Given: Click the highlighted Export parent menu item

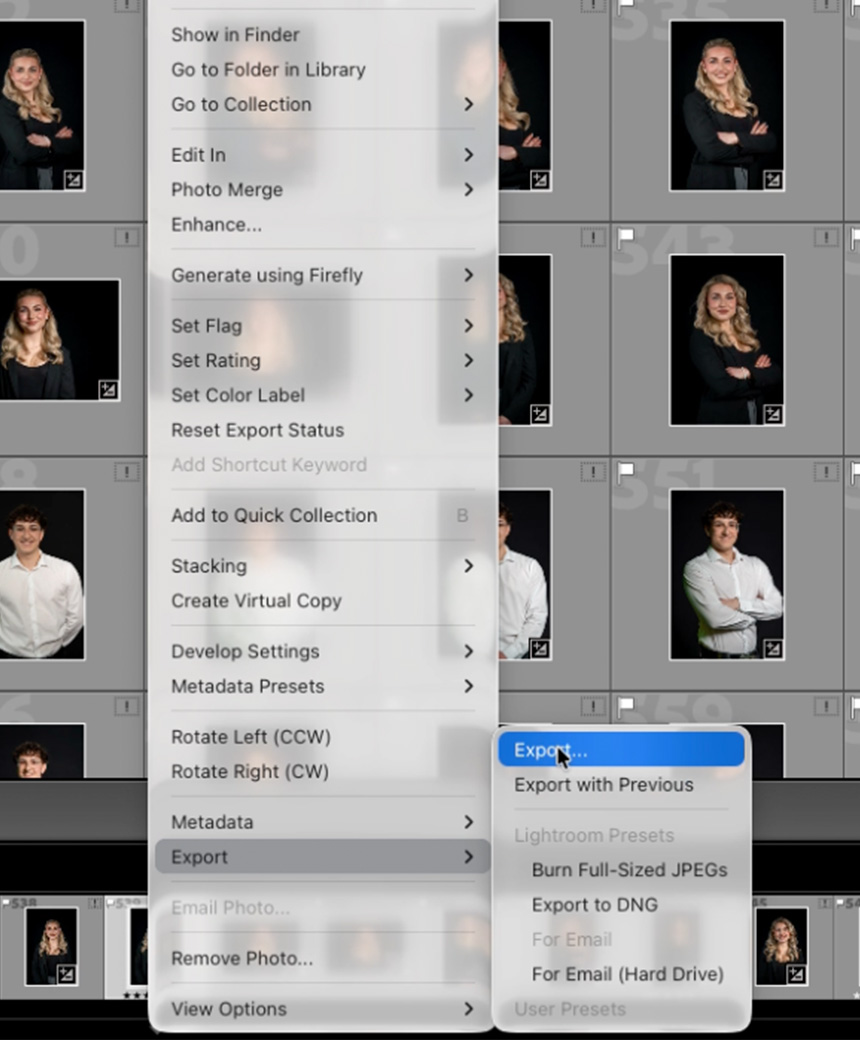Looking at the screenshot, I should coord(323,857).
